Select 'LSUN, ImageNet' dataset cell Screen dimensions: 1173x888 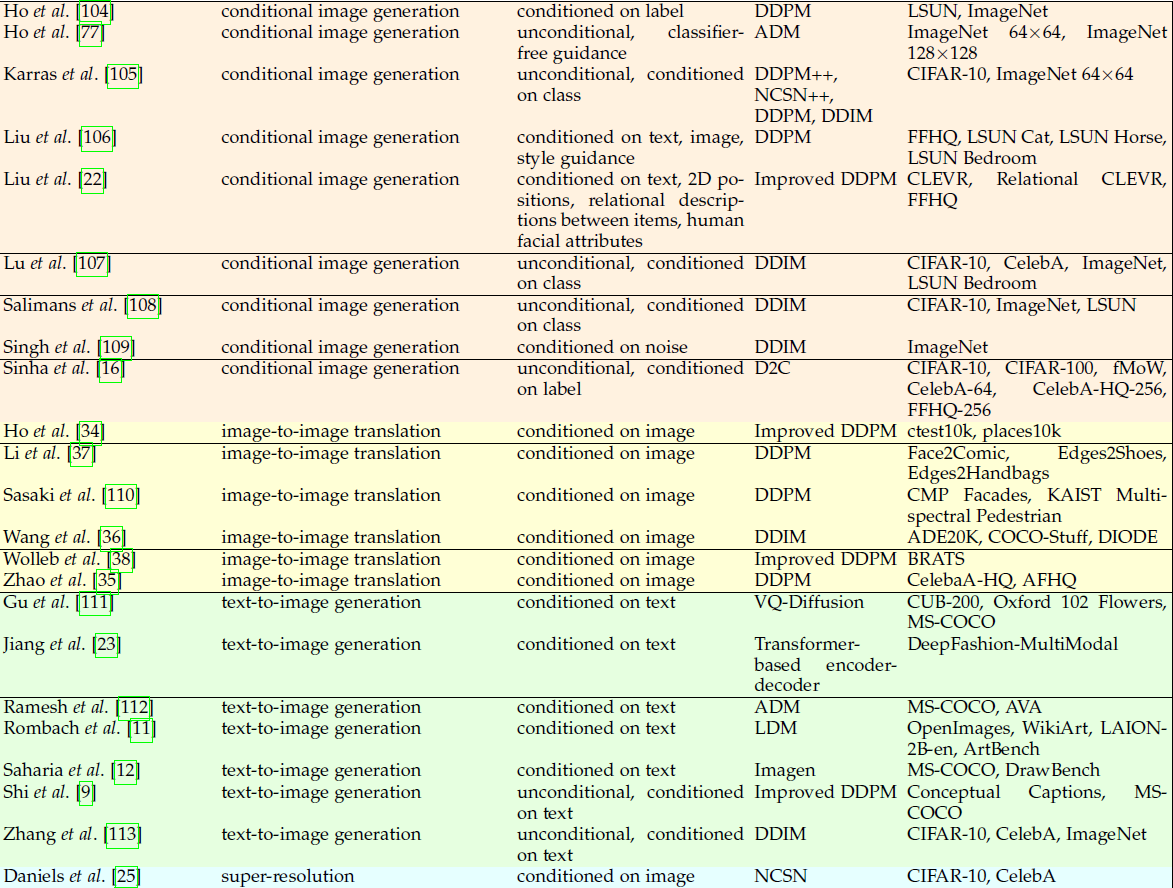(977, 11)
